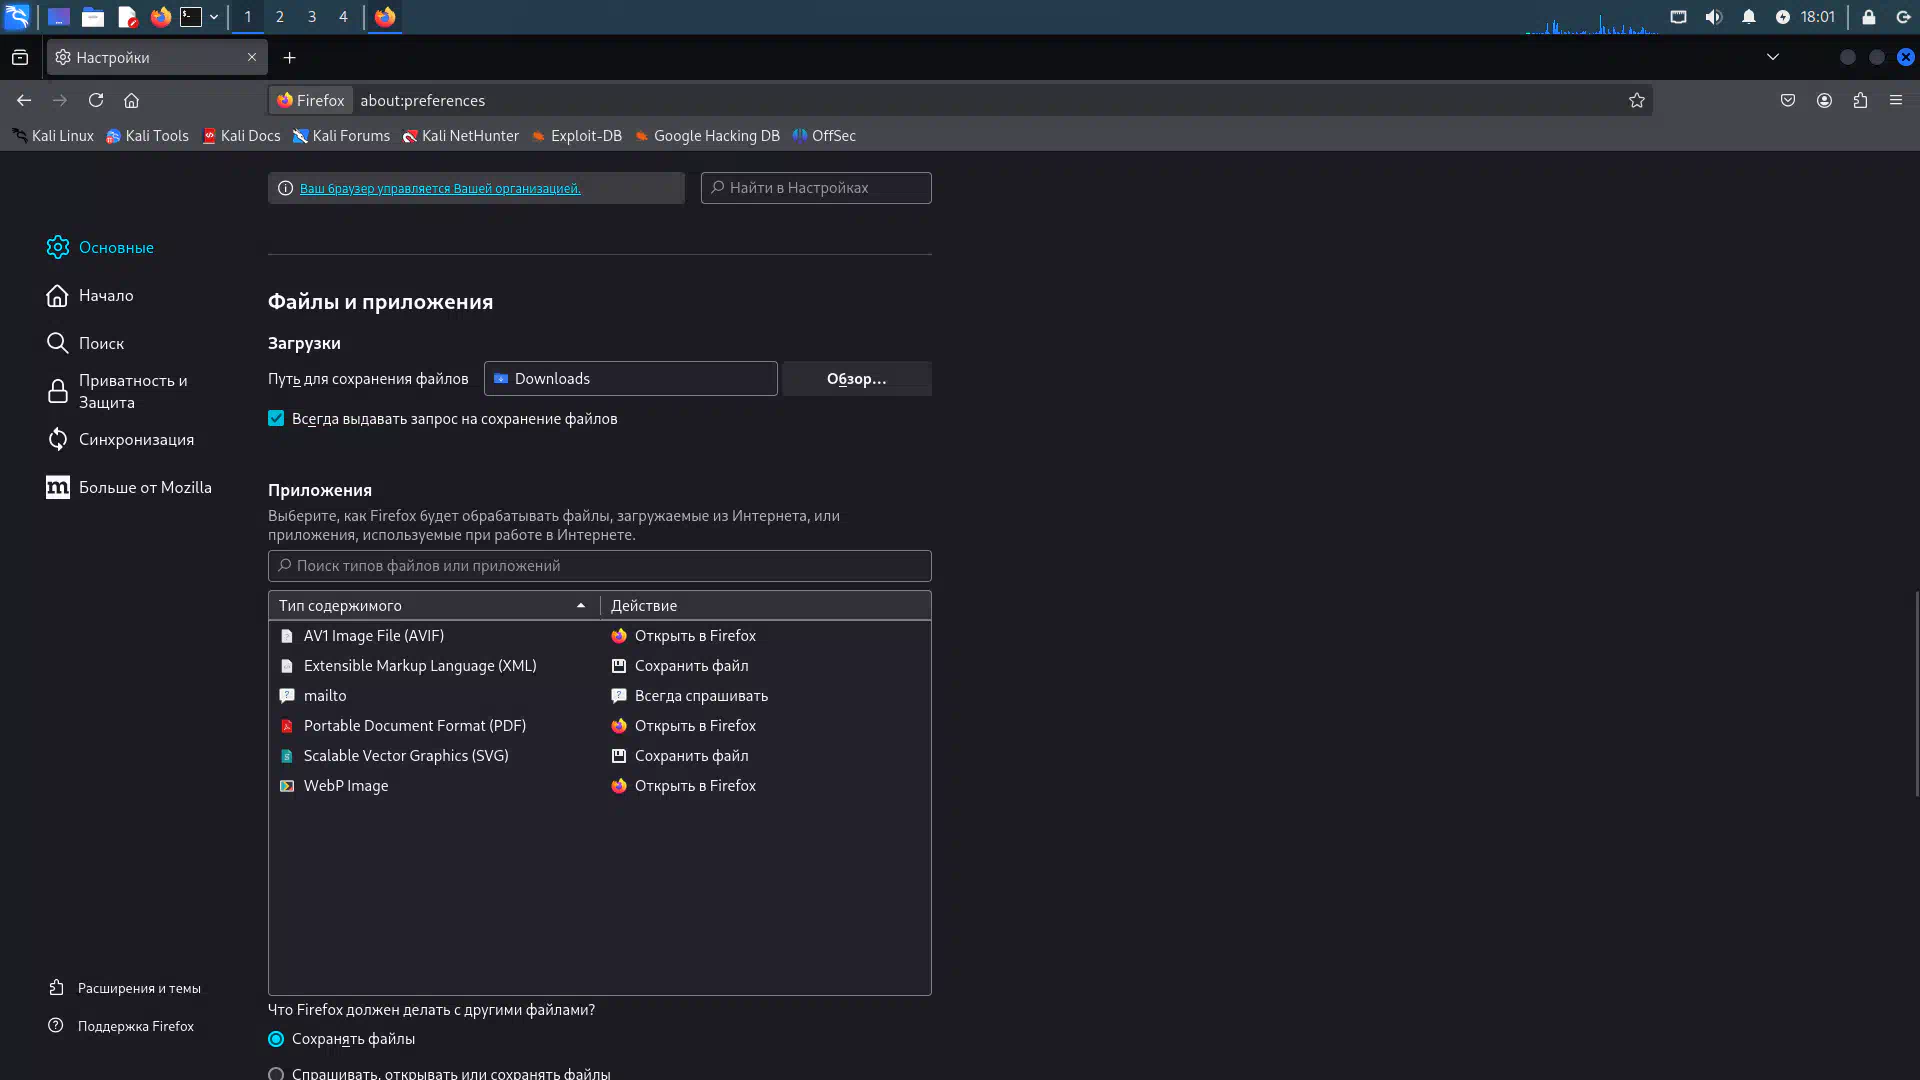Open Приватность и Защита settings
The width and height of the screenshot is (1920, 1080).
coord(119,391)
